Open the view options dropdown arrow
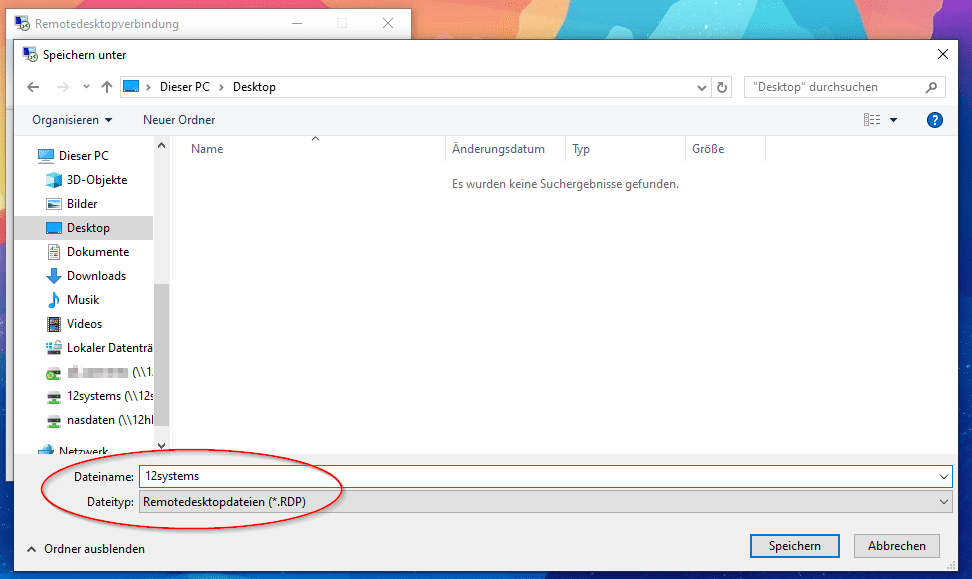Viewport: 972px width, 579px height. [x=893, y=120]
